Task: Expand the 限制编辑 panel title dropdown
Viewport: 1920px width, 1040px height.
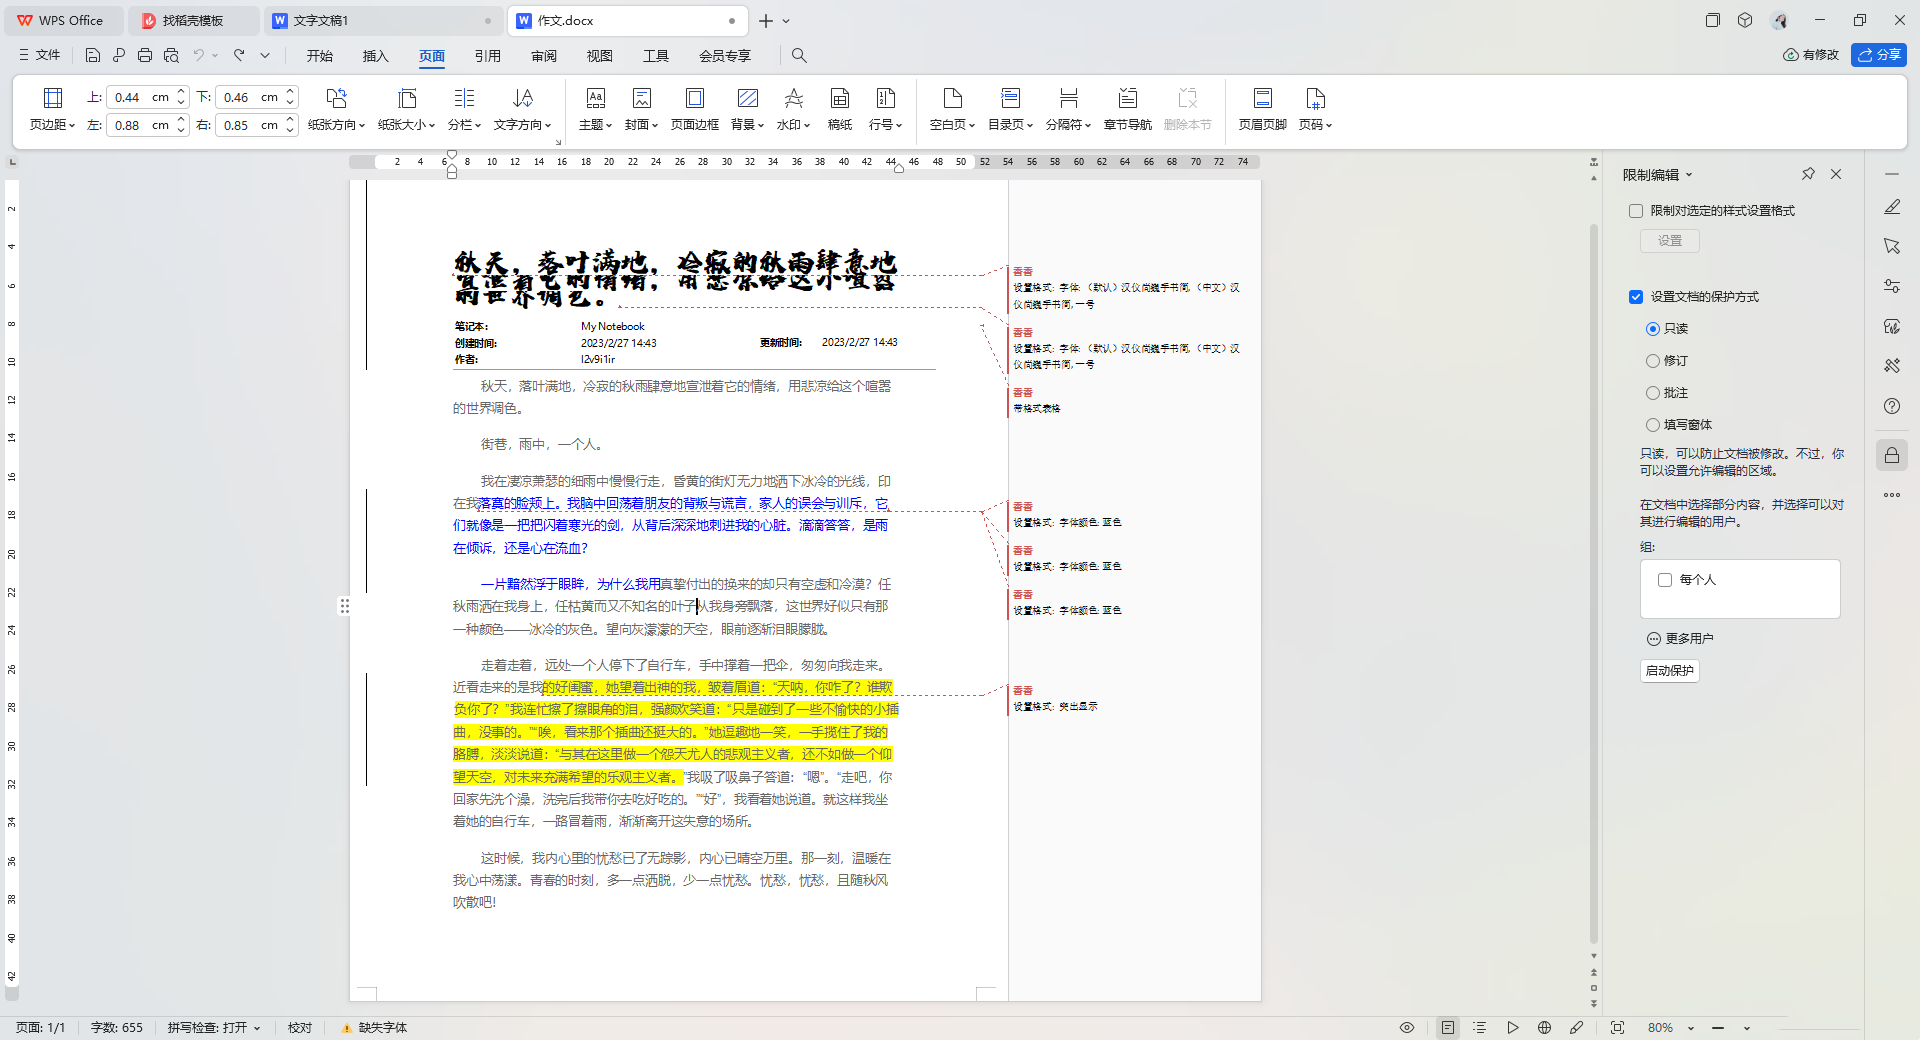Action: [x=1689, y=175]
